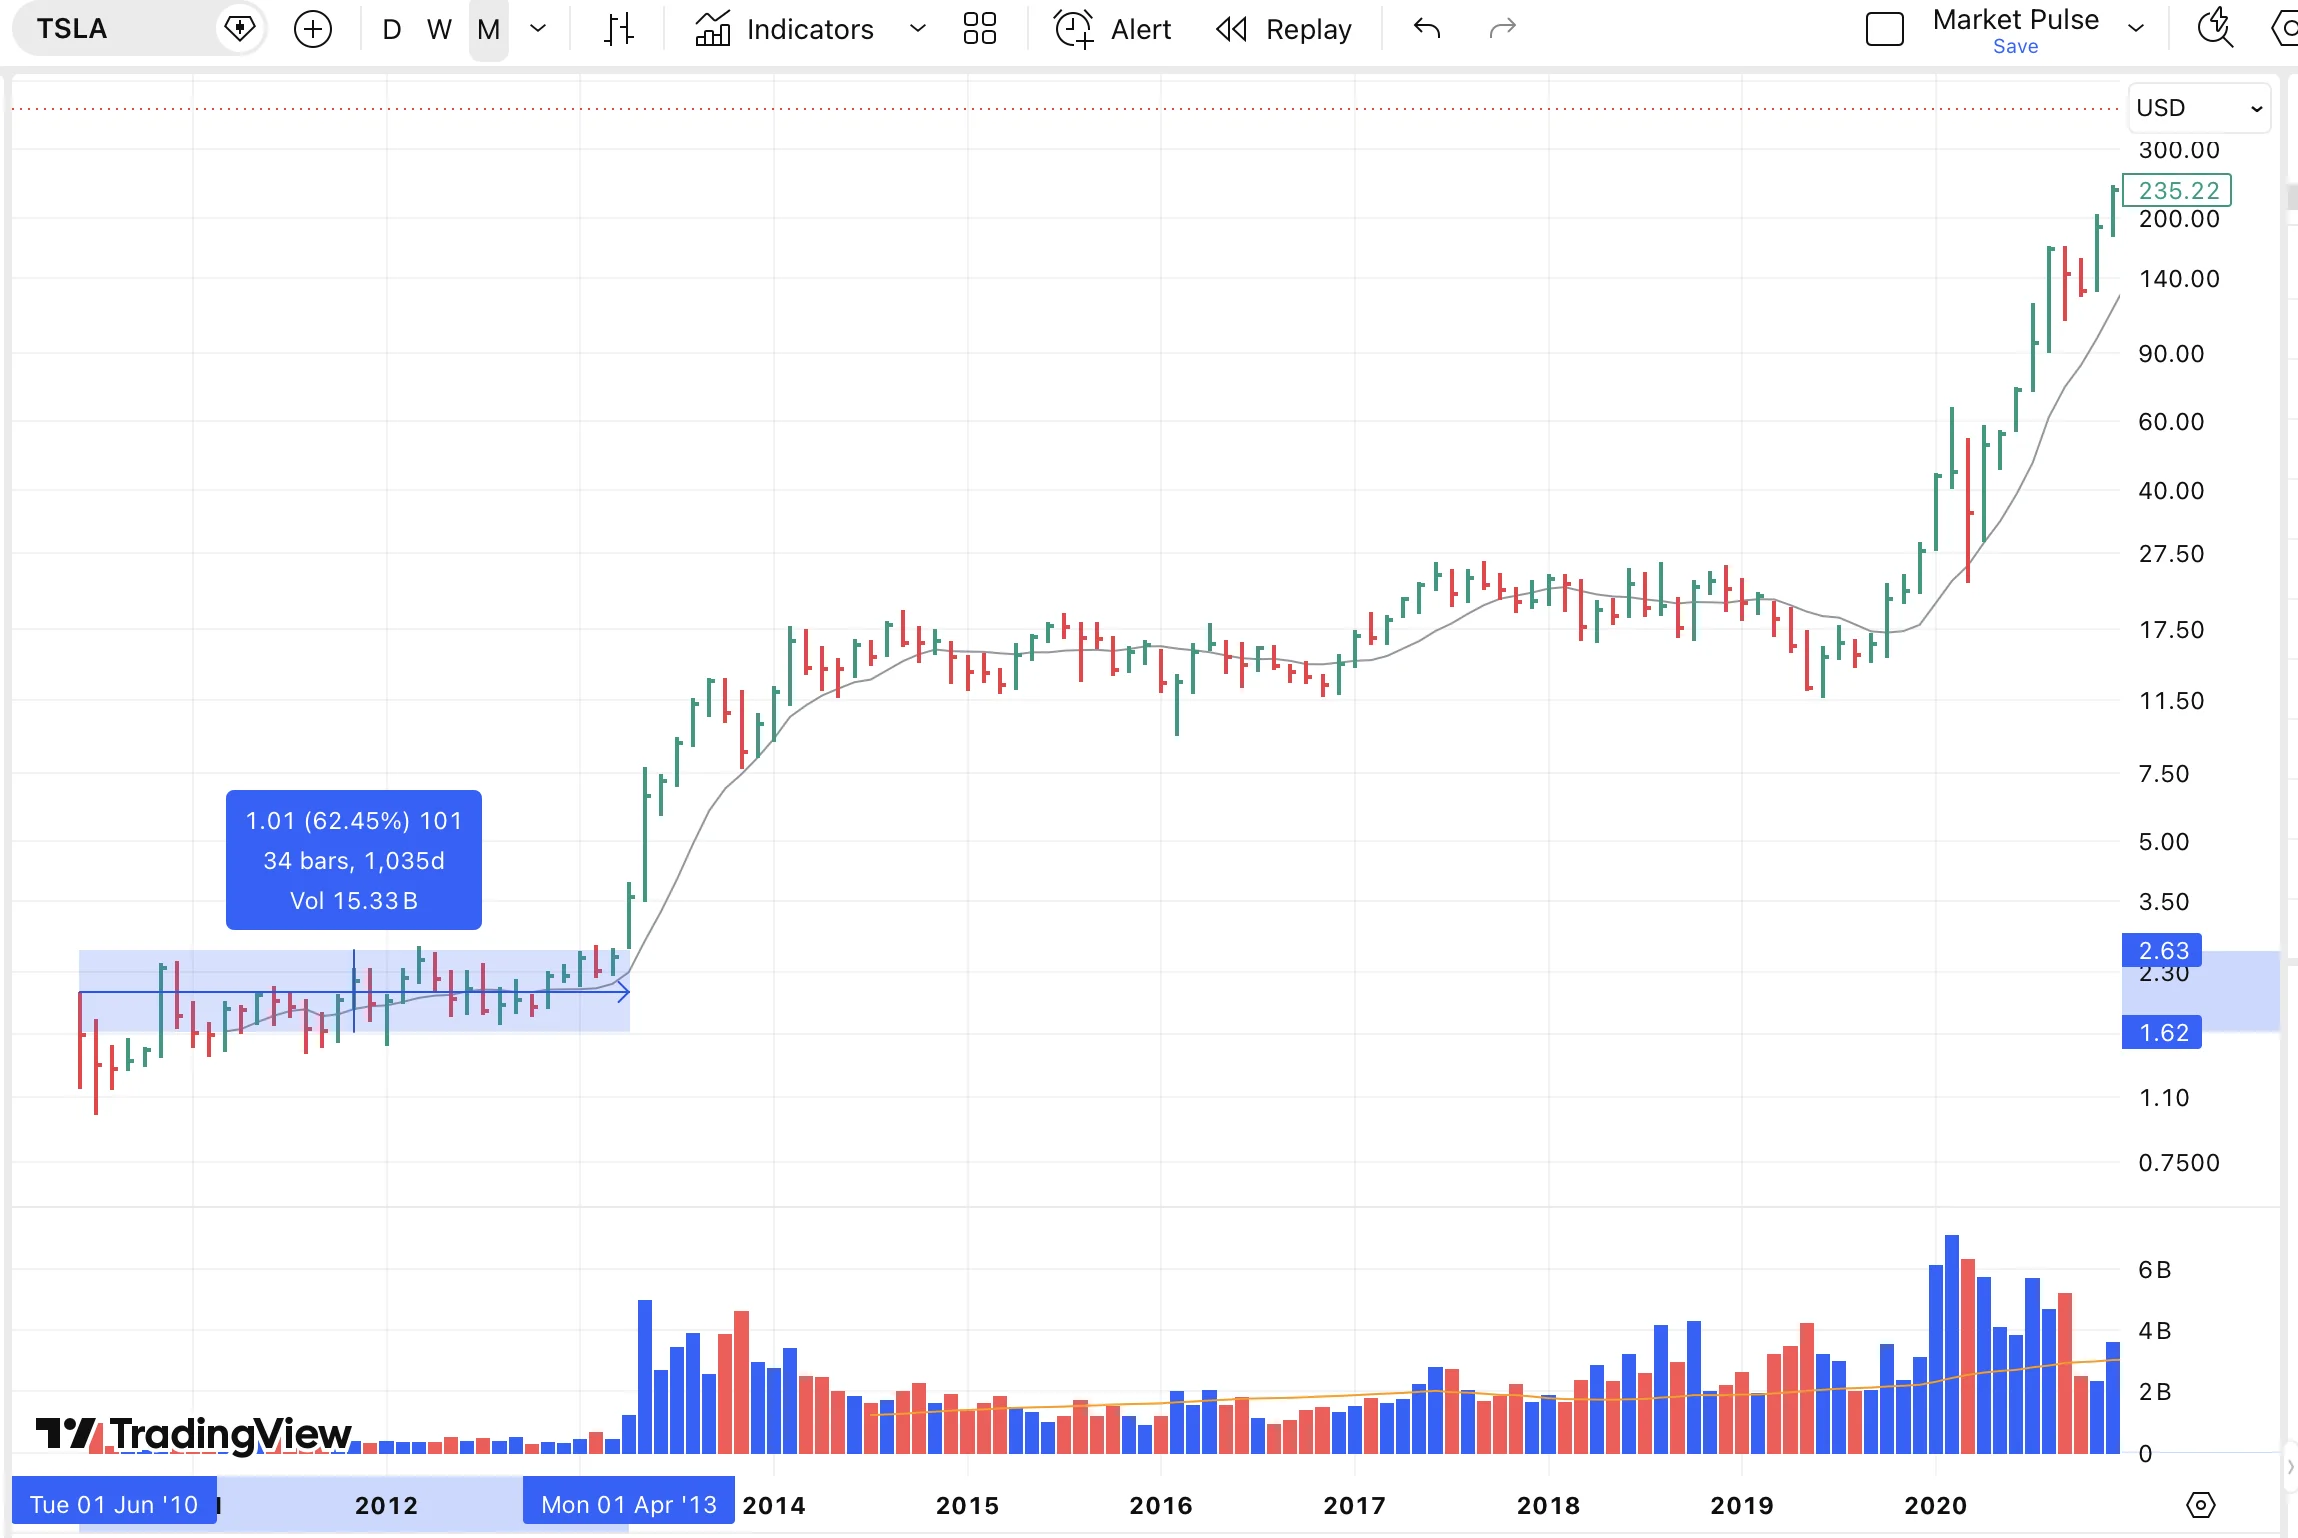The image size is (2298, 1538).
Task: Click the 2016 label on time axis
Action: (1161, 1505)
